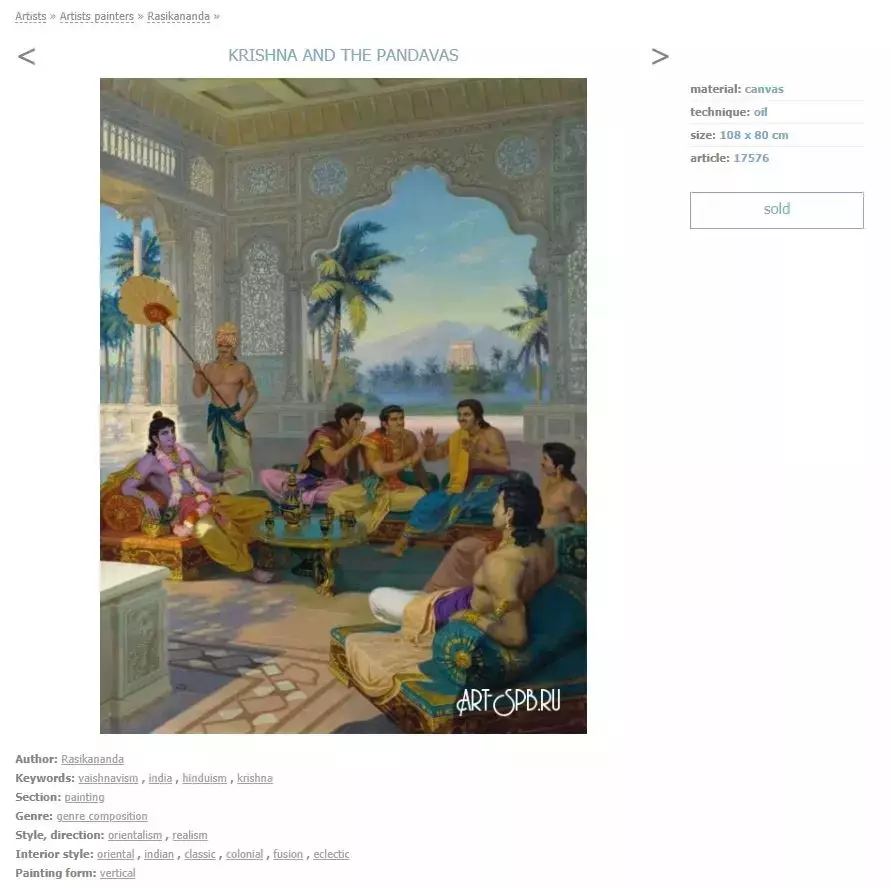Select the india keyword link
Image resolution: width=891 pixels, height=888 pixels.
pos(160,778)
